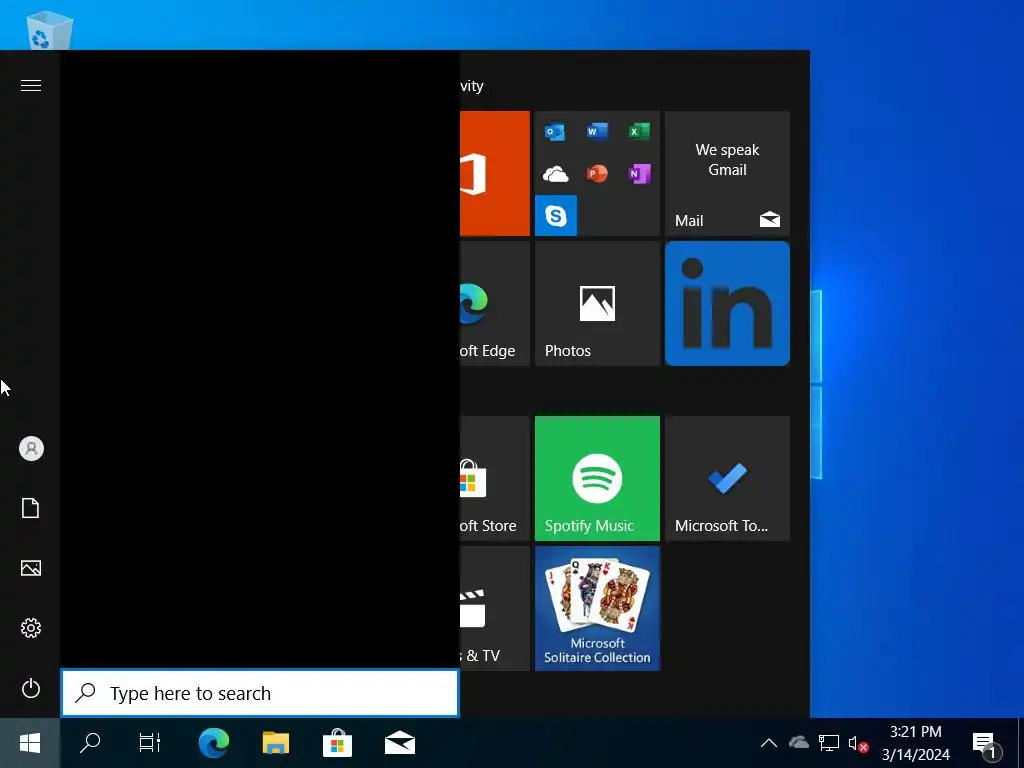Open Settings gear in Start menu

pyautogui.click(x=31, y=628)
